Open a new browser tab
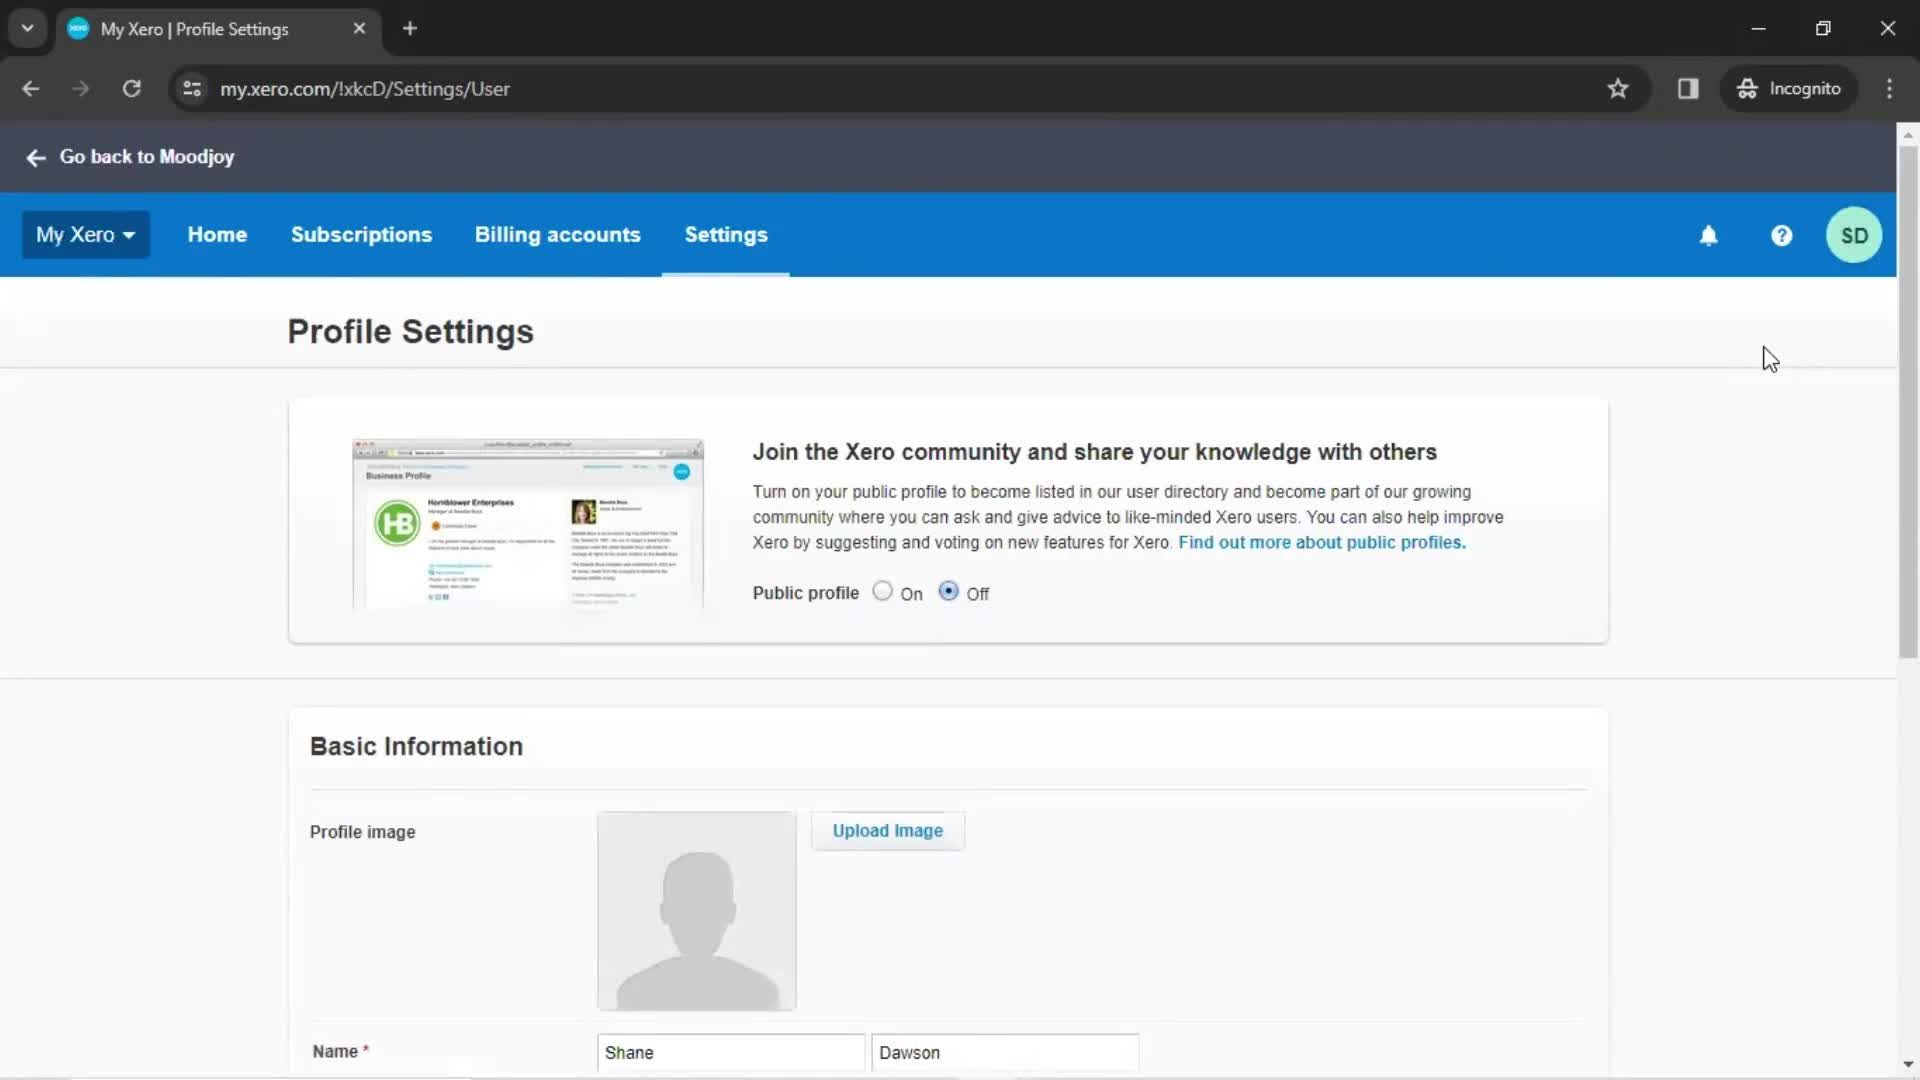The image size is (1920, 1080). [410, 29]
